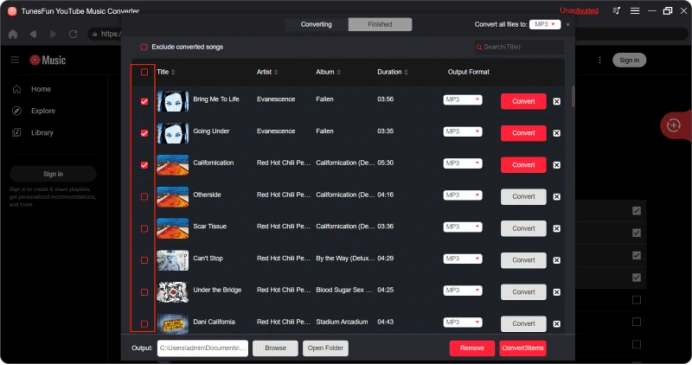Switch to the Finished tab
692x365 pixels.
pyautogui.click(x=380, y=24)
